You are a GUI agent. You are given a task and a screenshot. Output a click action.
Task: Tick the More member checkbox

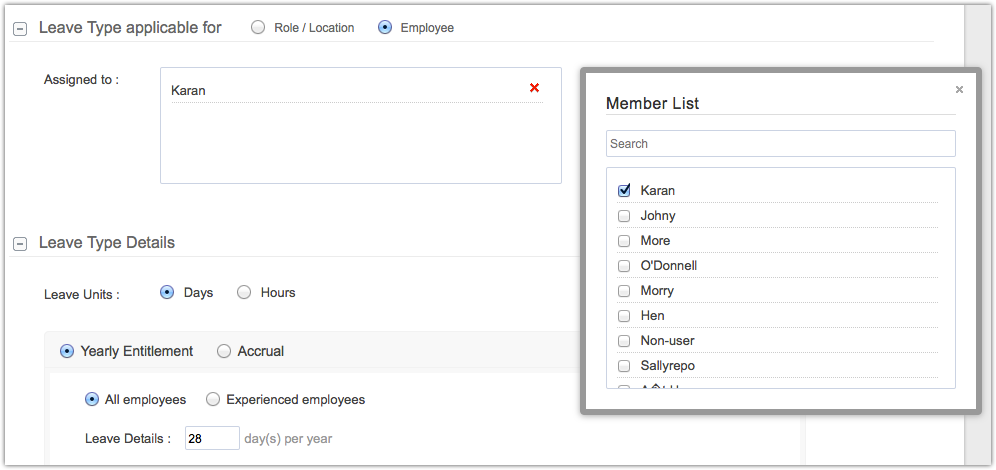(624, 240)
